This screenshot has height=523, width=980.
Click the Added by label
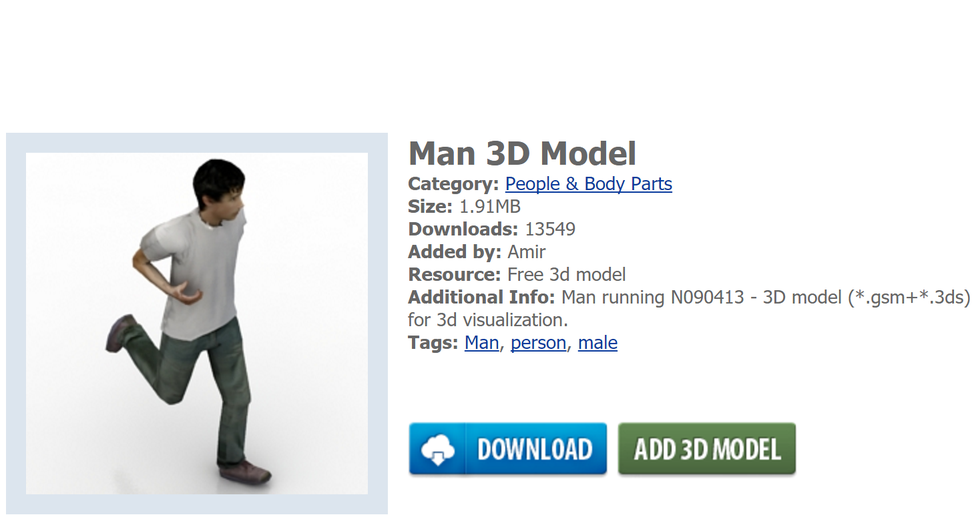click(454, 252)
